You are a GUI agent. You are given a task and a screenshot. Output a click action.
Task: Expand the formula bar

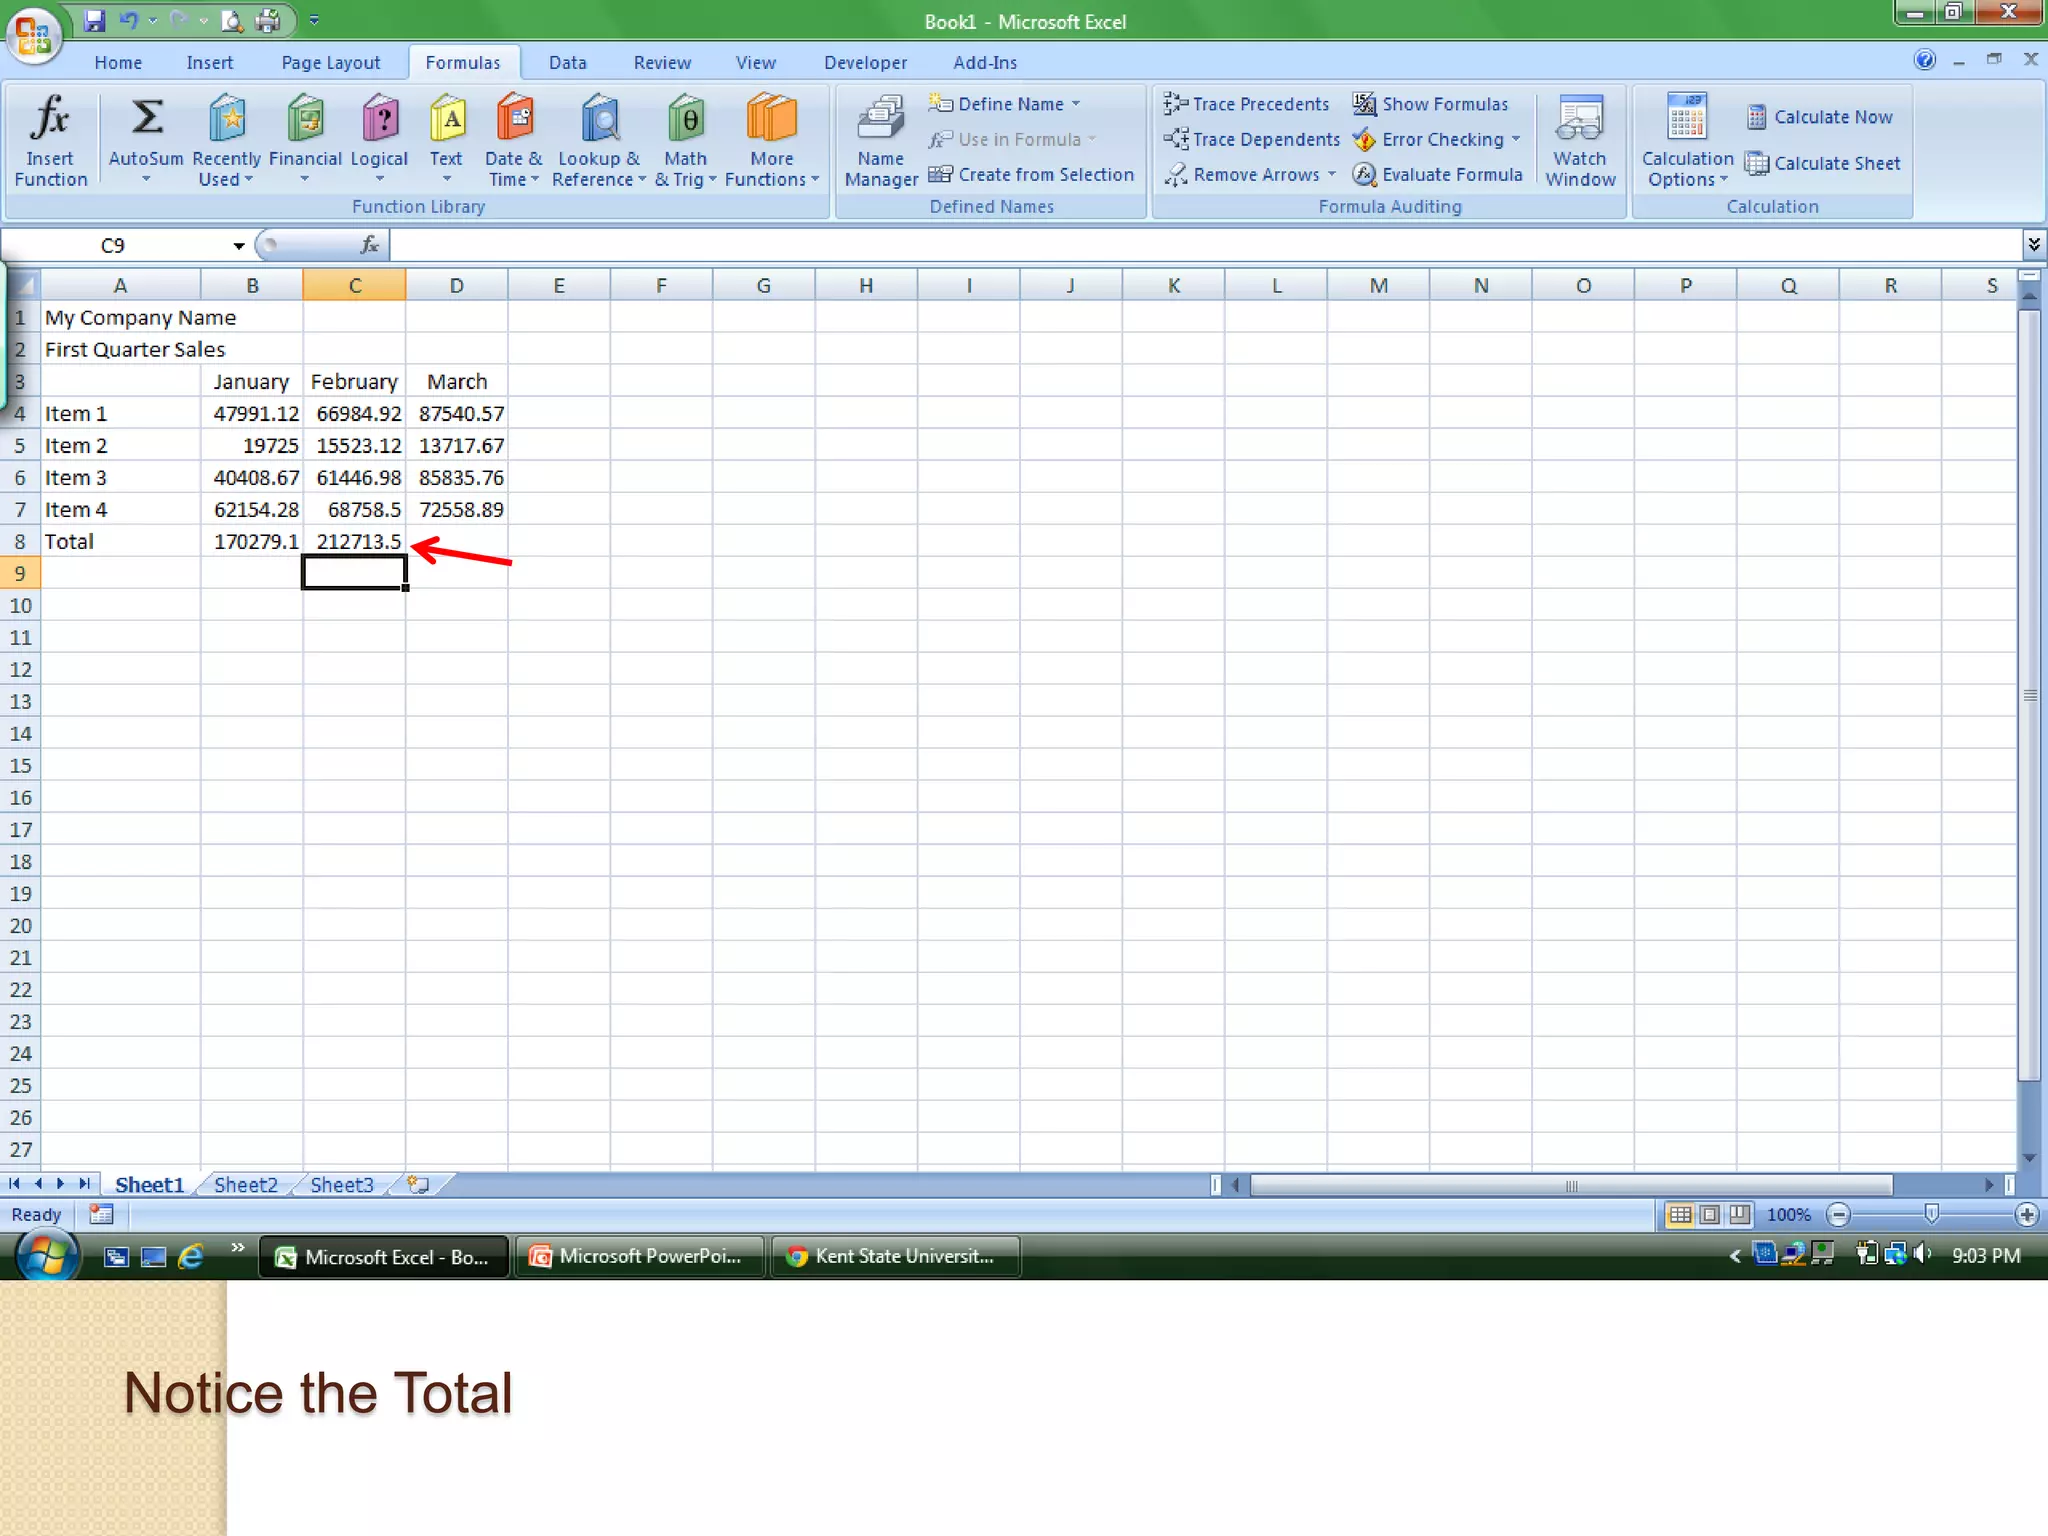point(2034,245)
